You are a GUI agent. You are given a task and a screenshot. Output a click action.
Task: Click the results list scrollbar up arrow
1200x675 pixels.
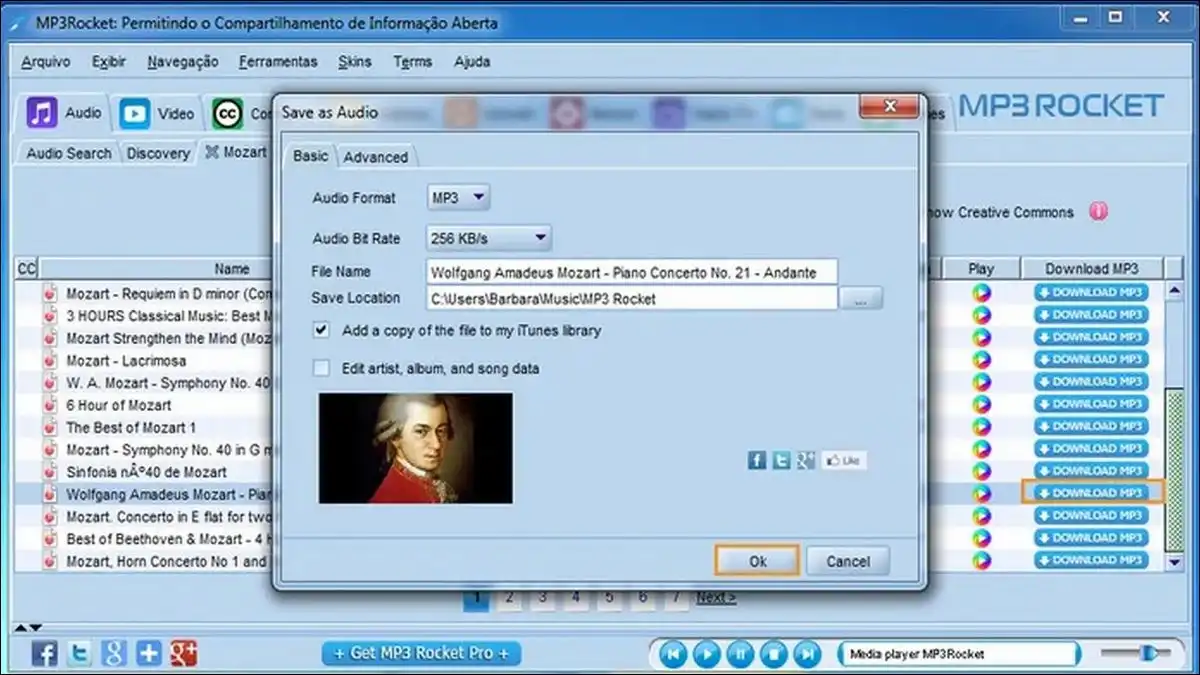1176,290
